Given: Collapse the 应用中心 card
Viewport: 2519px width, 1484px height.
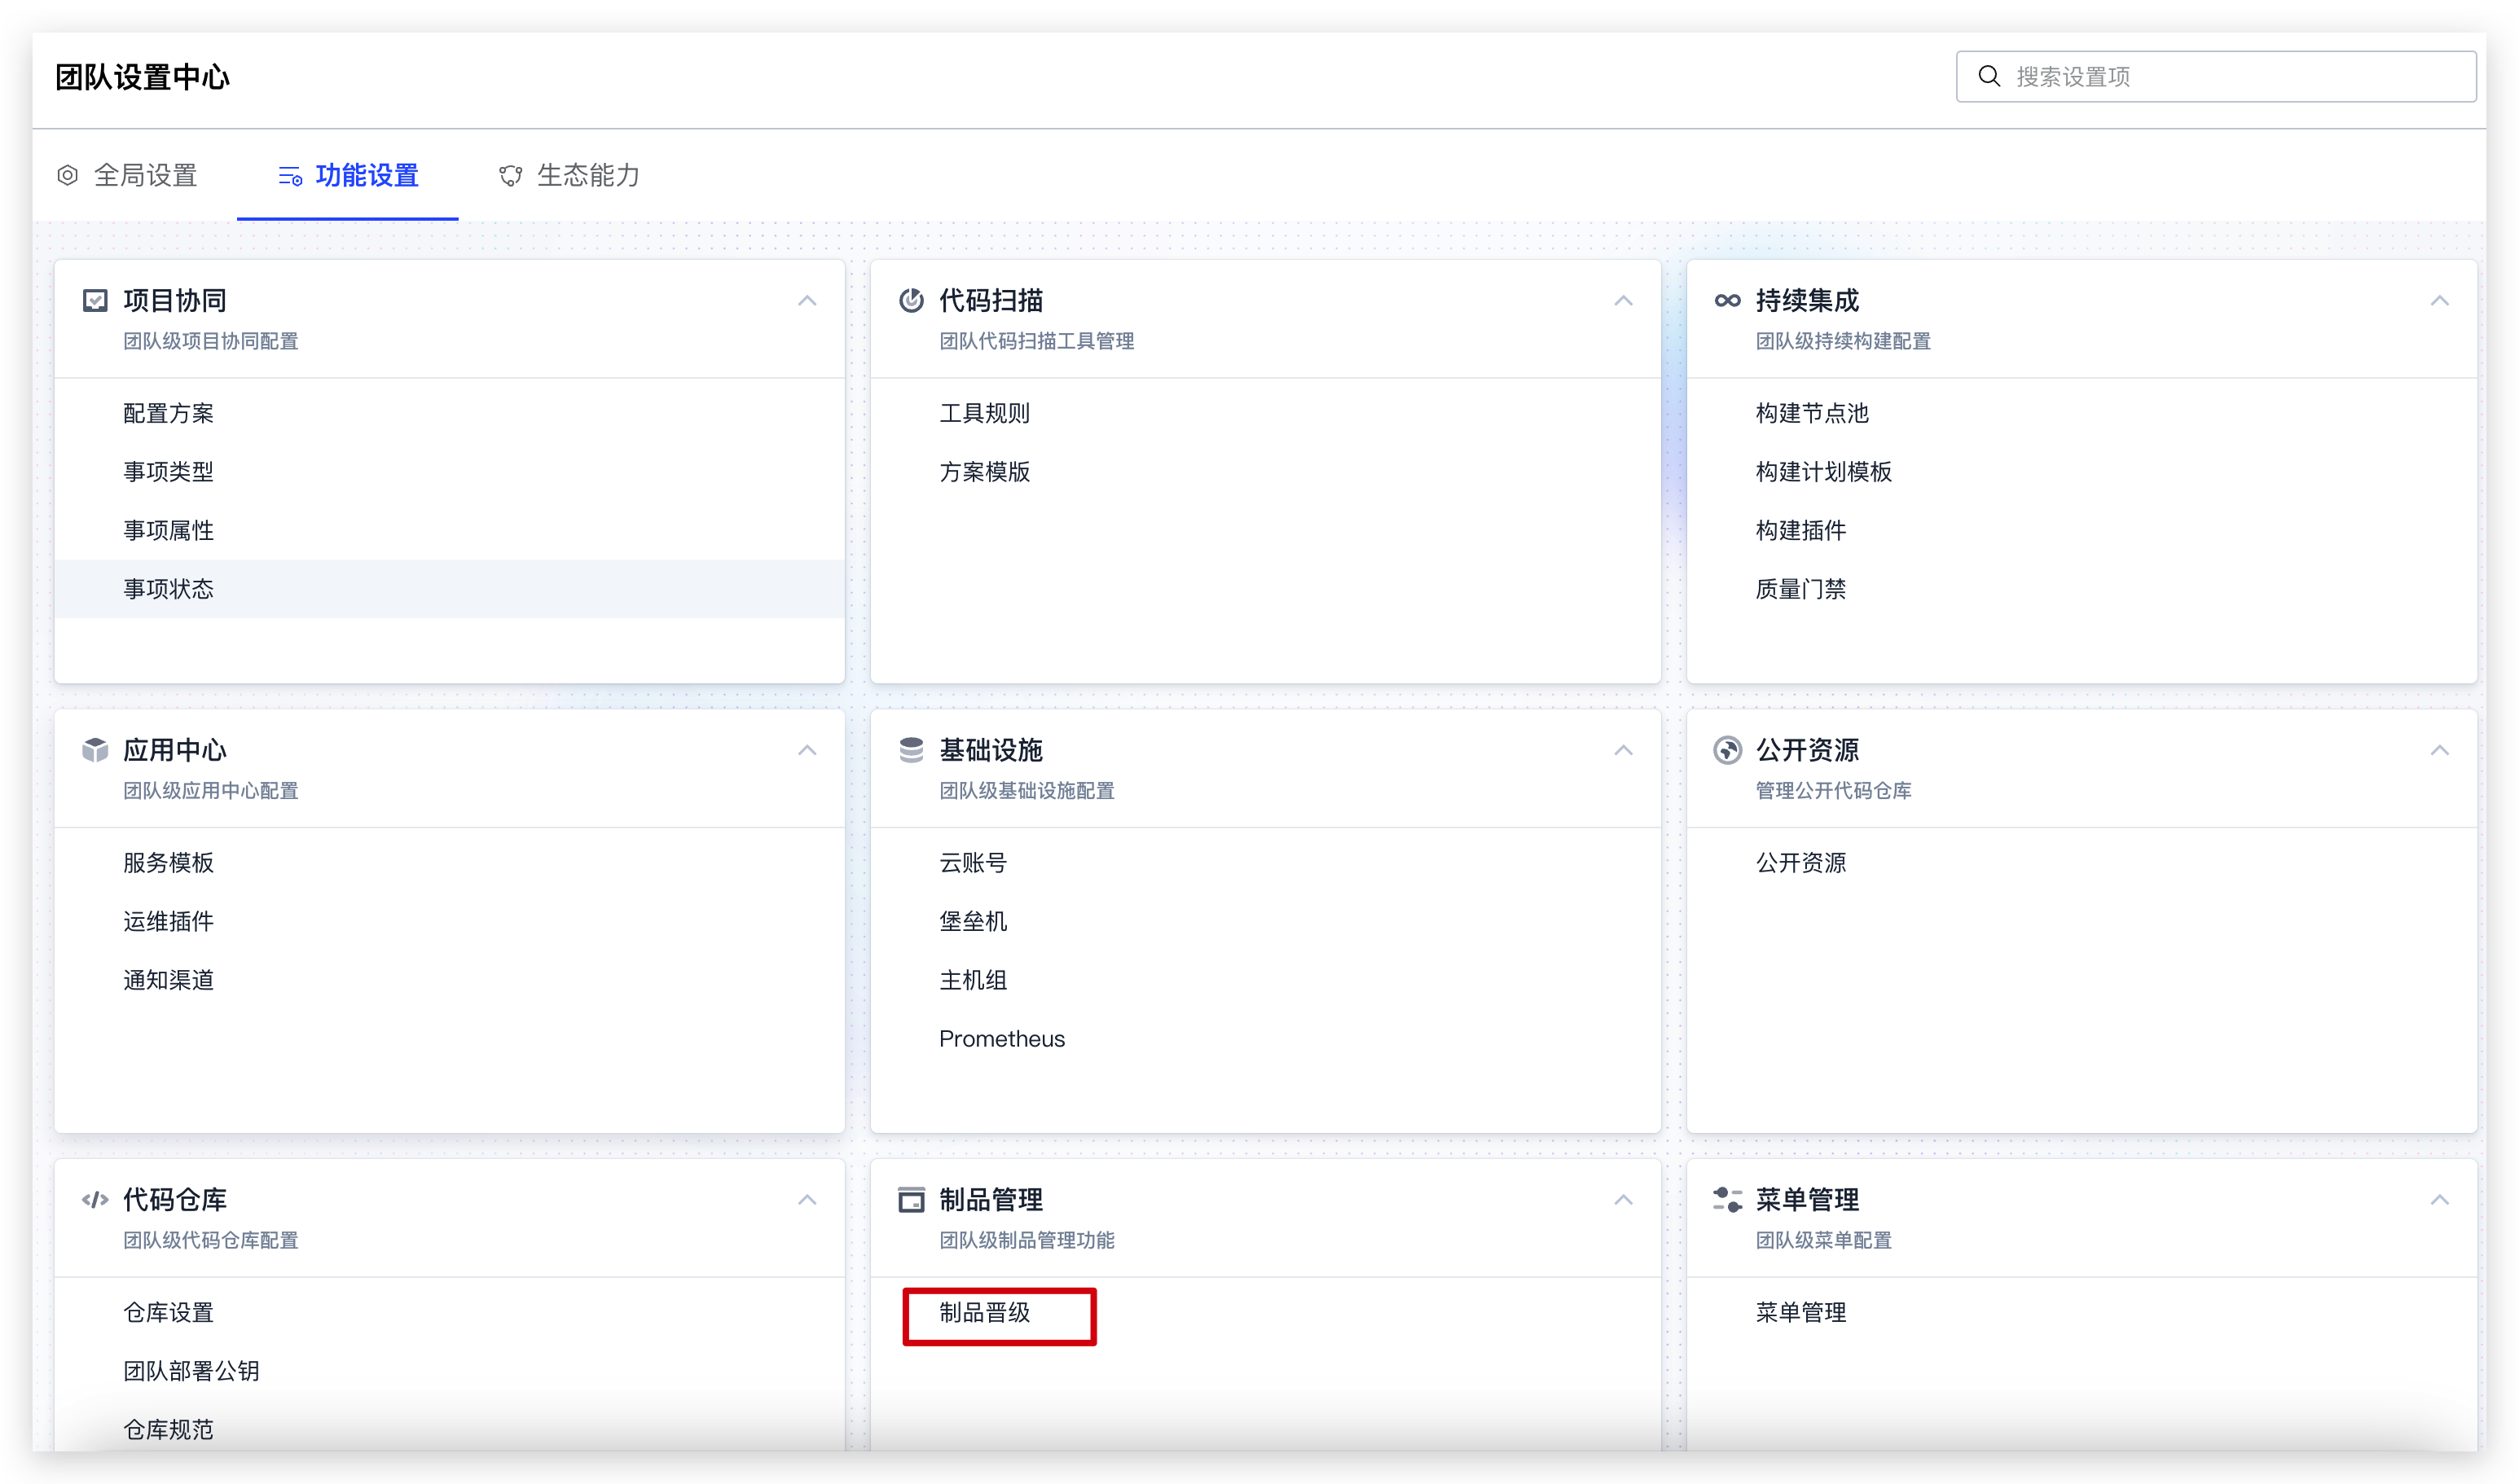Looking at the screenshot, I should 807,750.
